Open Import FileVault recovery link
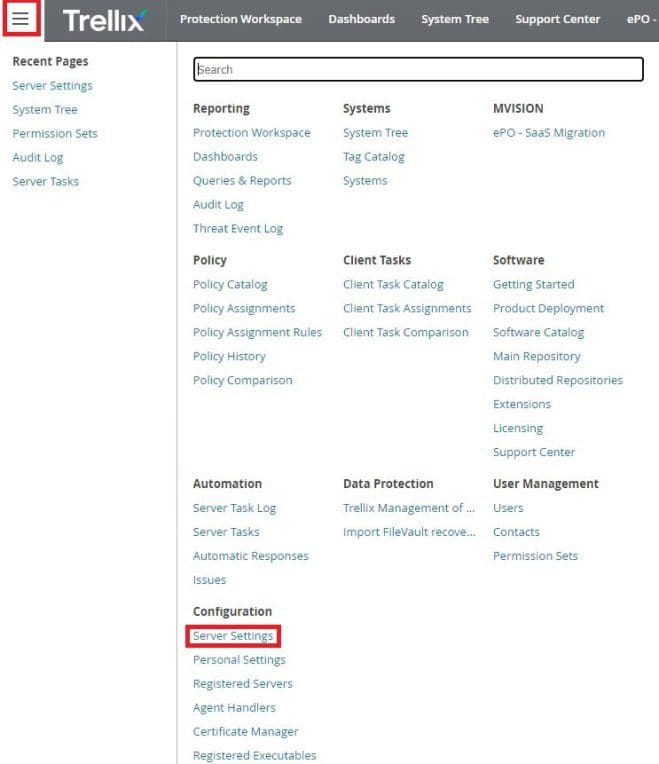The height and width of the screenshot is (764, 659). tap(409, 532)
